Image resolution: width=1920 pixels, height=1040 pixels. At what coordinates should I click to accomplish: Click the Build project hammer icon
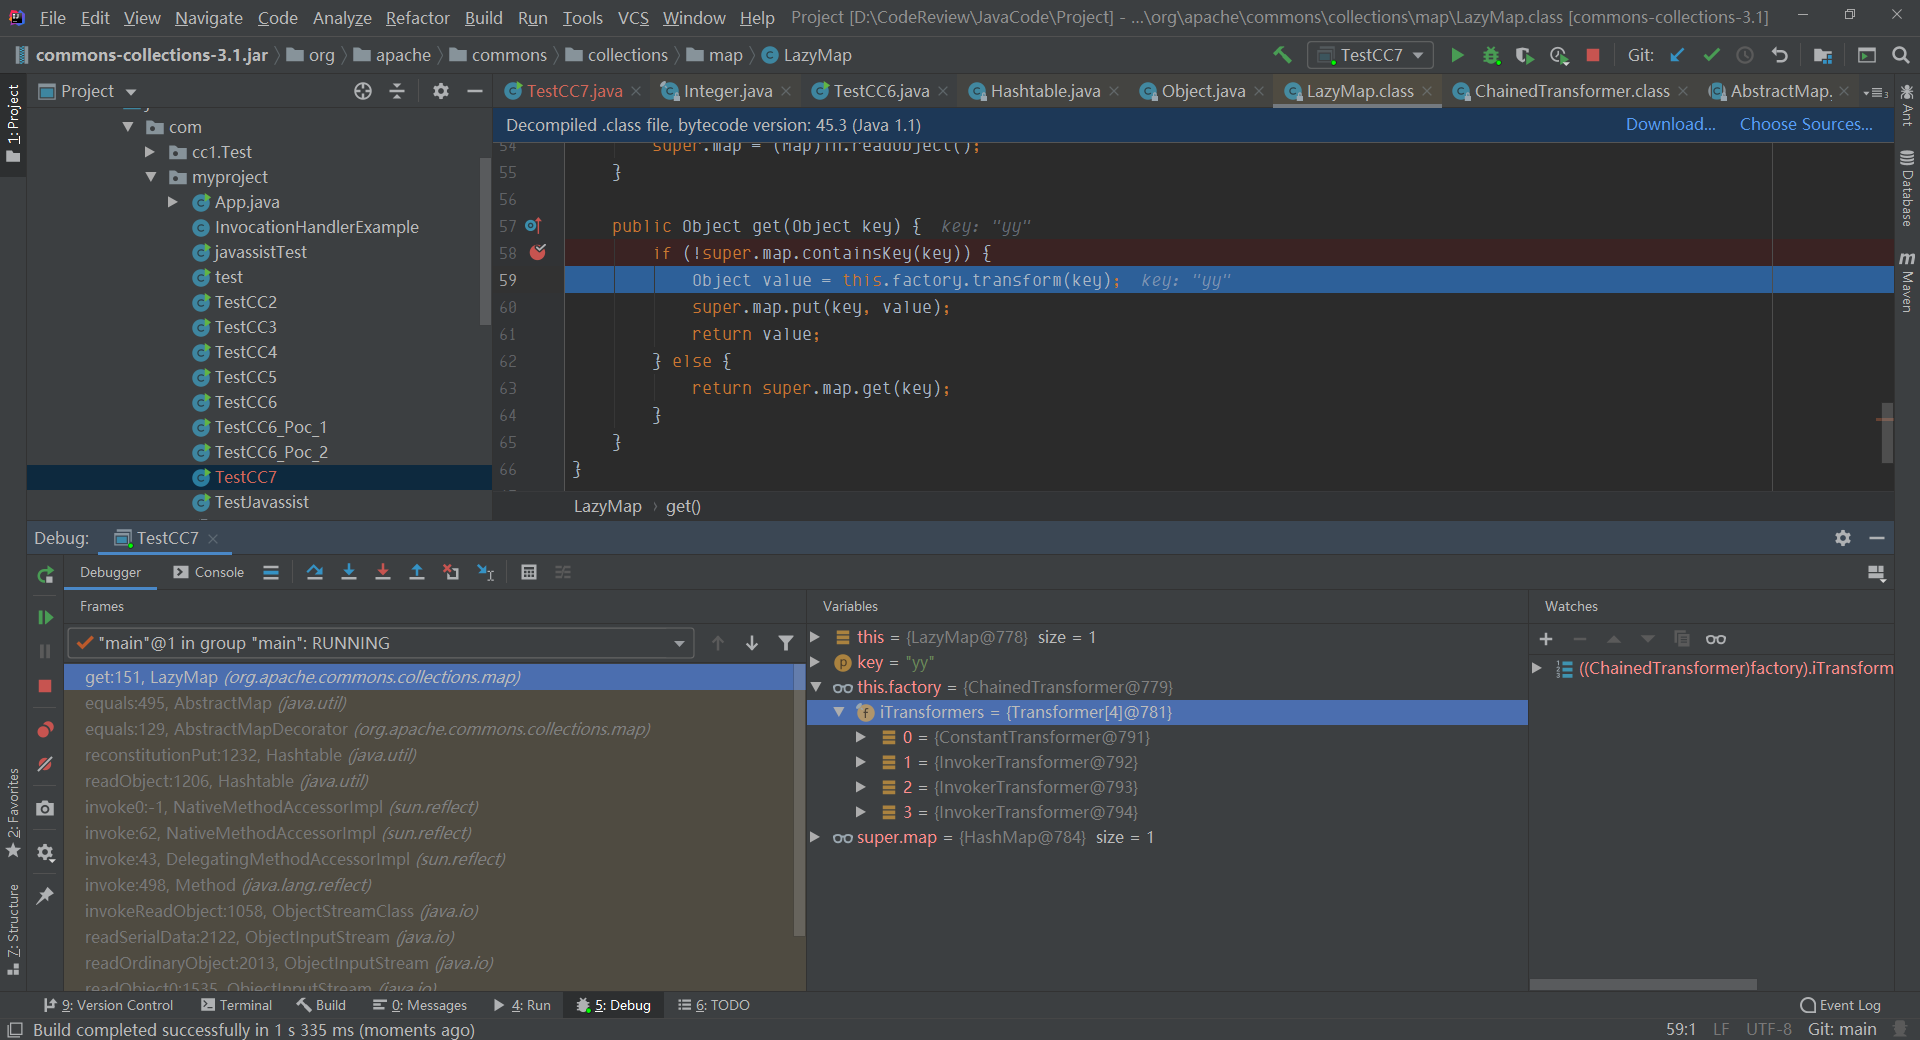[1282, 55]
